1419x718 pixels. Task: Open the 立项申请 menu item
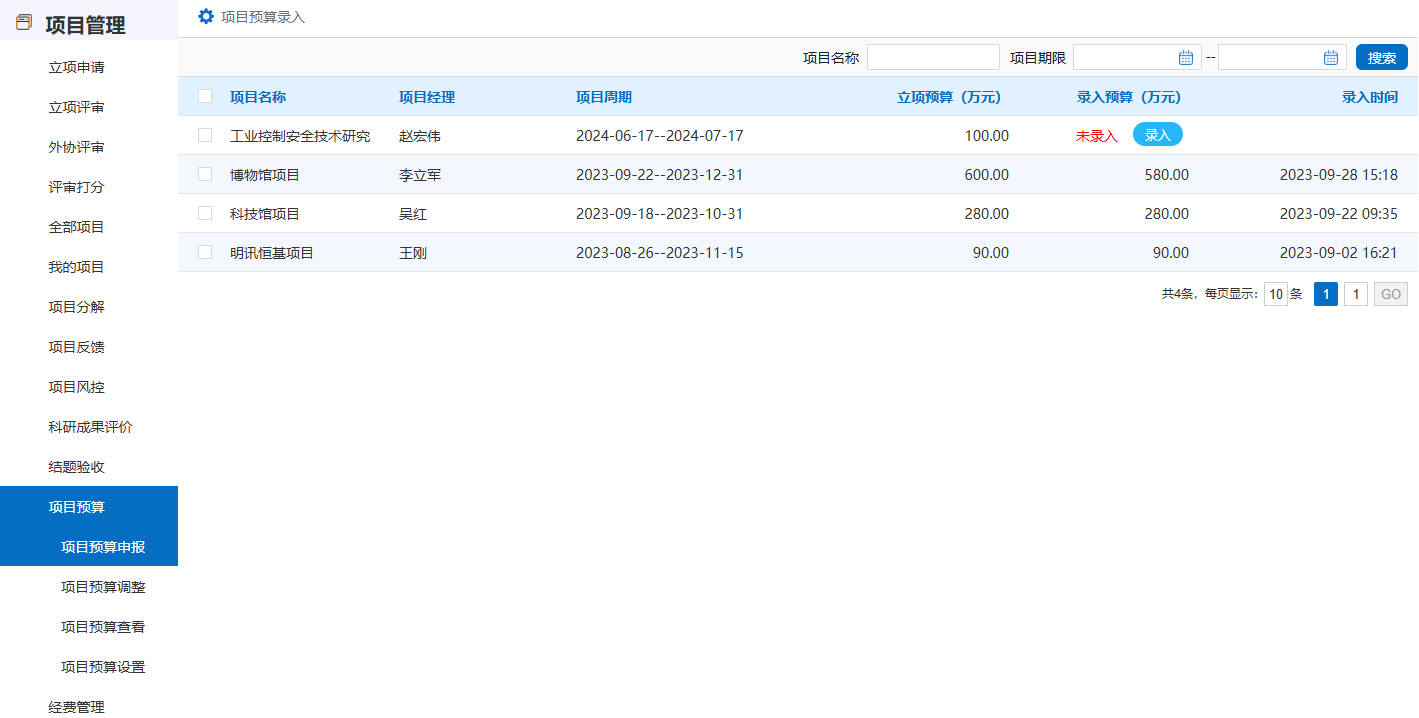click(x=77, y=67)
